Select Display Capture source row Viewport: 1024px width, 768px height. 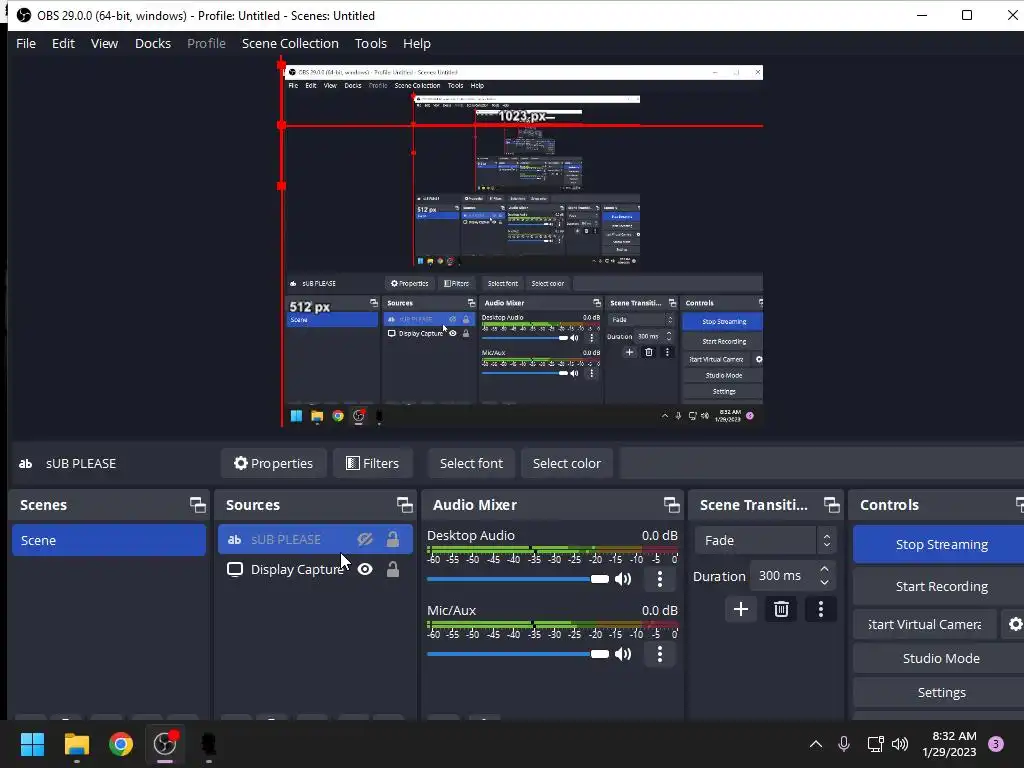[315, 569]
